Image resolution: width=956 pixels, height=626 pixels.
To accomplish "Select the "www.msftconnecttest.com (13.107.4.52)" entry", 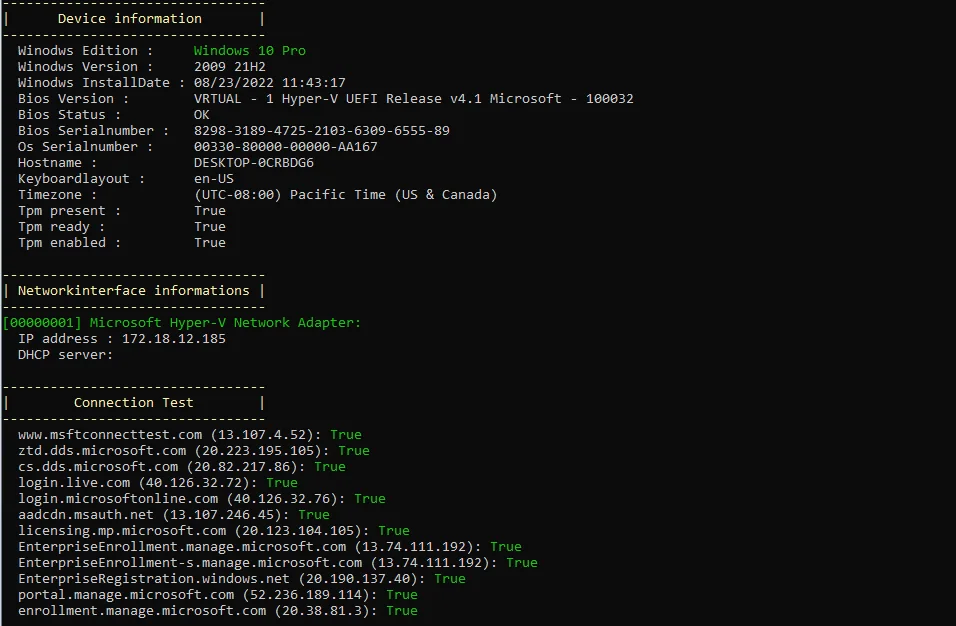I will click(x=169, y=435).
